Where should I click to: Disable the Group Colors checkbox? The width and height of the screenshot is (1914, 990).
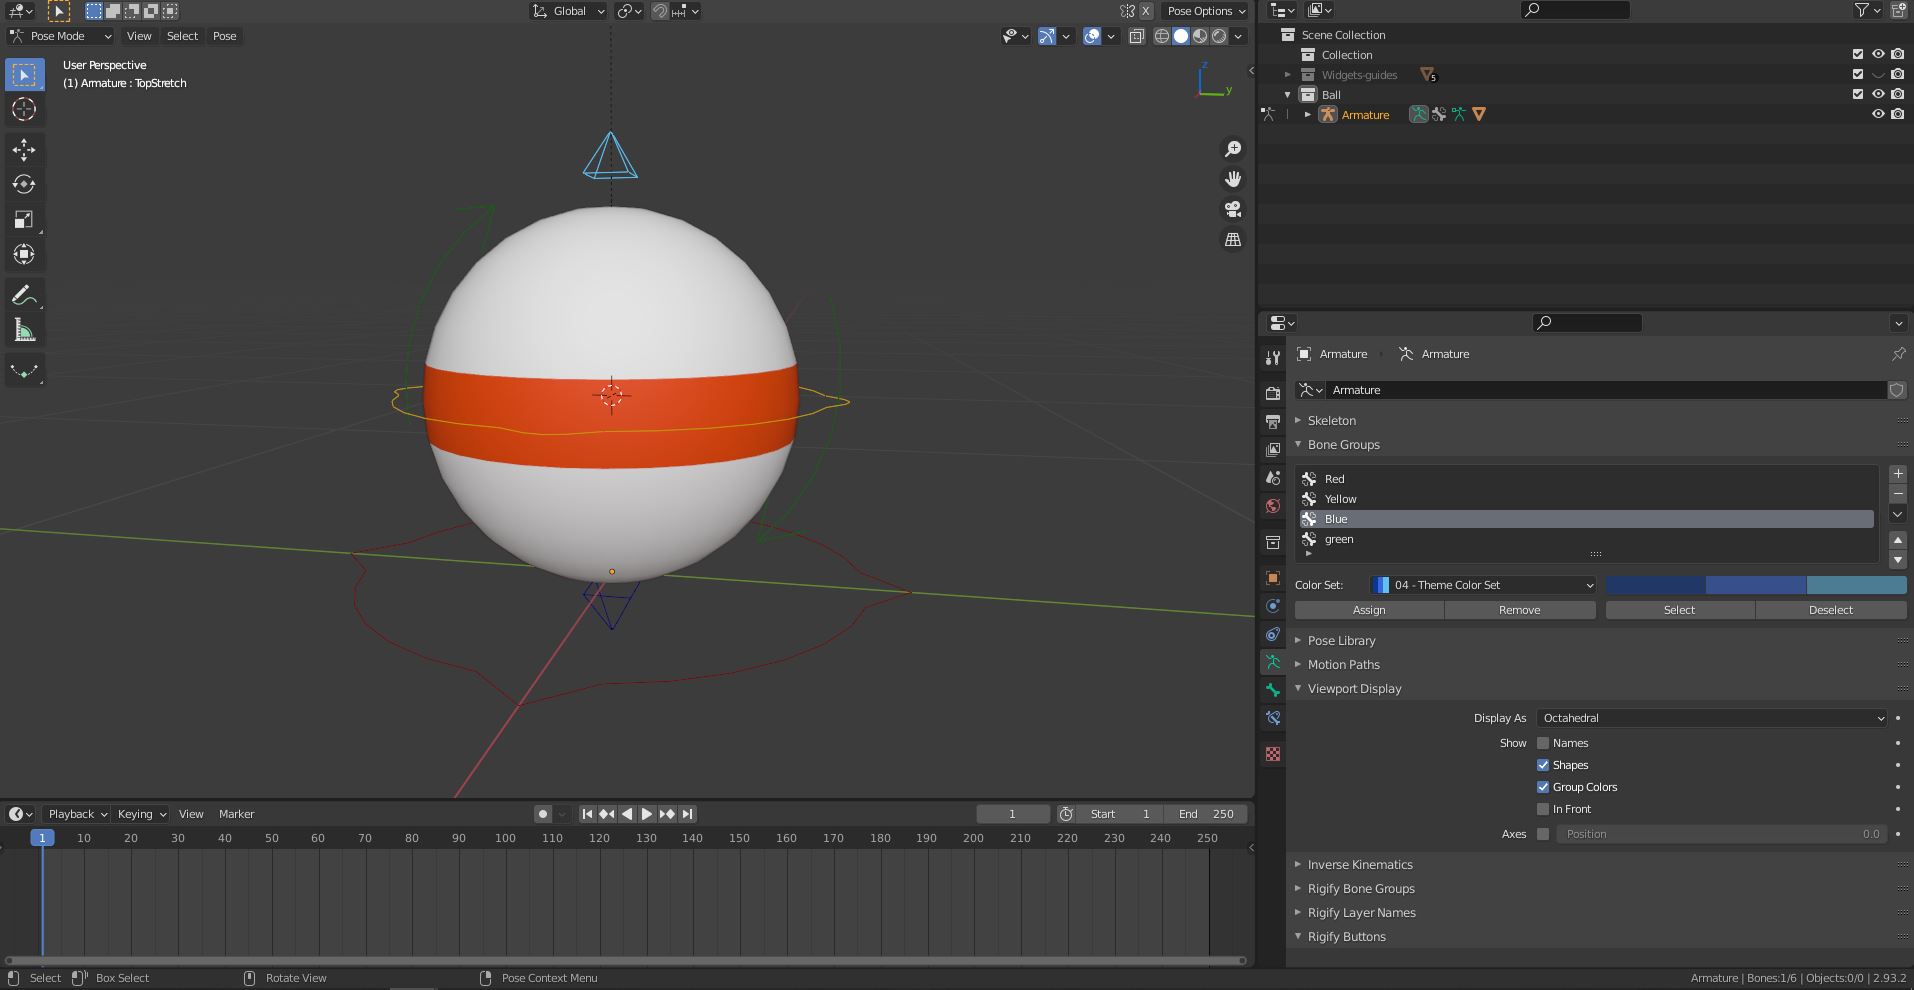click(1544, 787)
